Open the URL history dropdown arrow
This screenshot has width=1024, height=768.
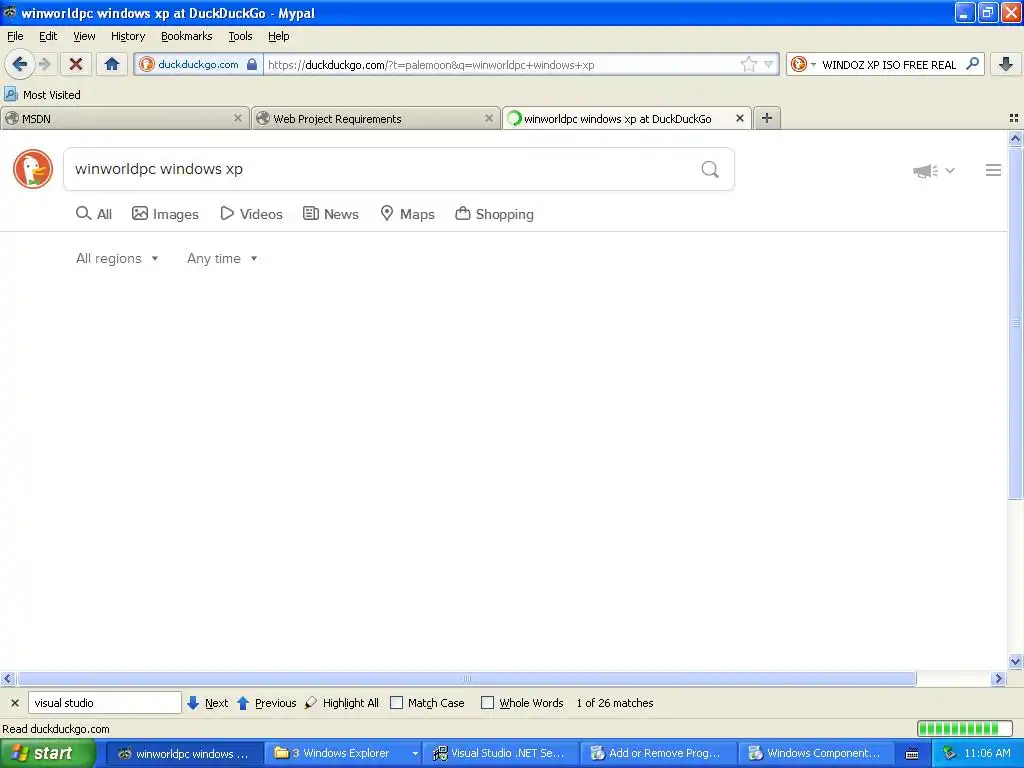click(769, 64)
